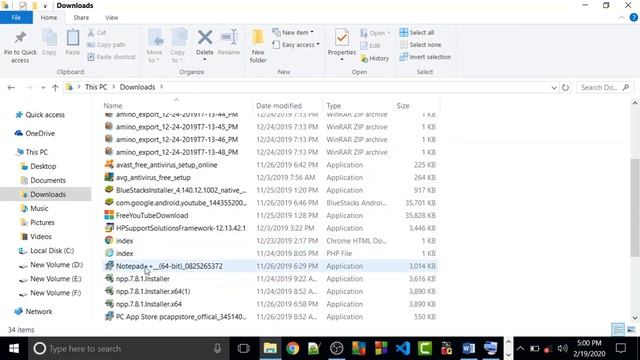This screenshot has width=640, height=360.
Task: Create a New folder from the ribbon
Action: [x=258, y=46]
